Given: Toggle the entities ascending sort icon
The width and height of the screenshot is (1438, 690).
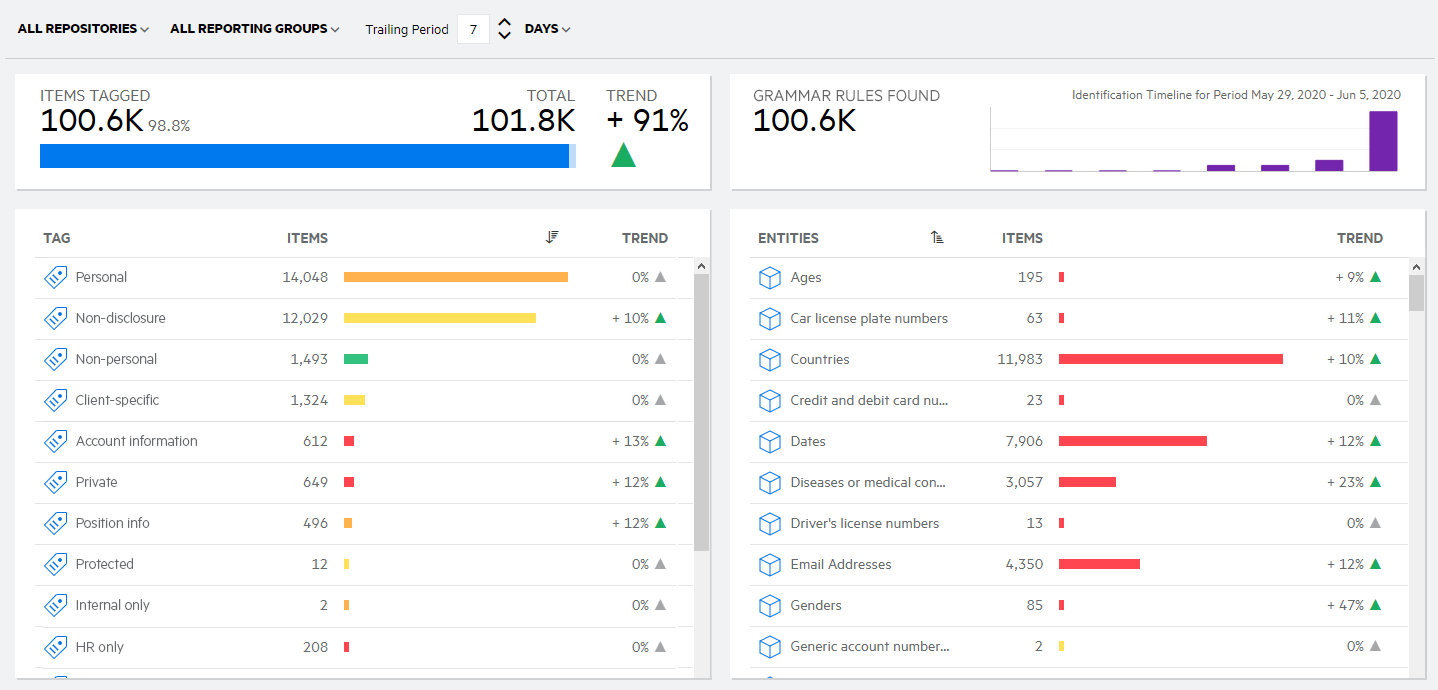Looking at the screenshot, I should 937,238.
